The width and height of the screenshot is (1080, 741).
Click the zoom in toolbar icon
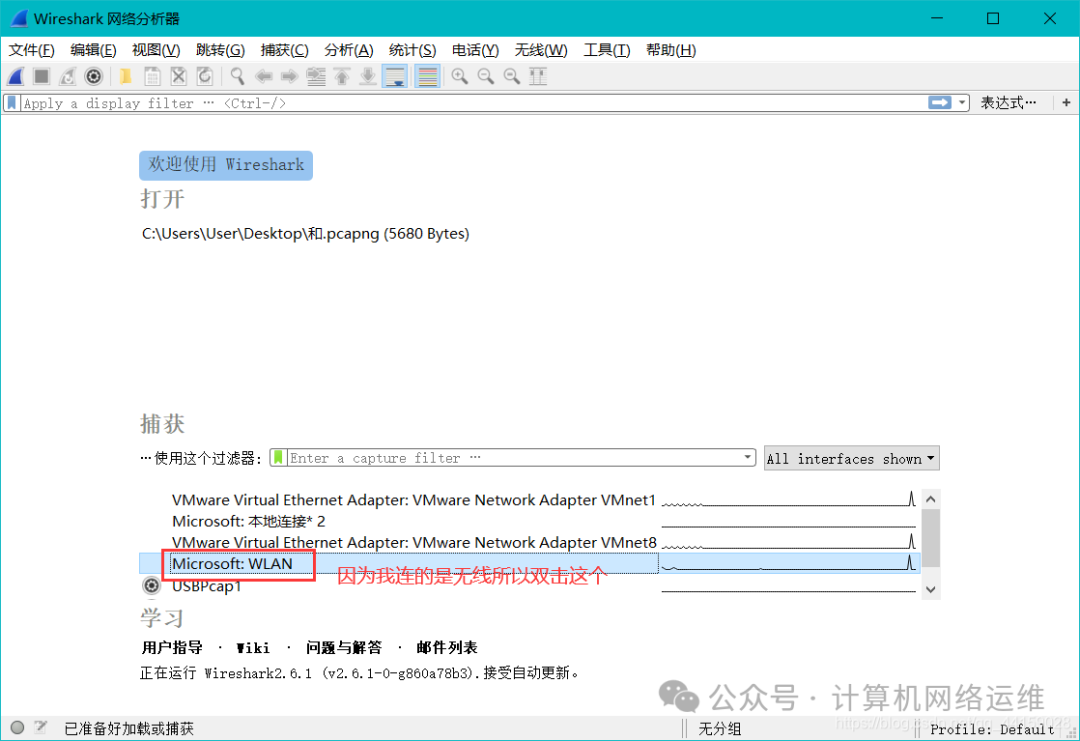(459, 76)
